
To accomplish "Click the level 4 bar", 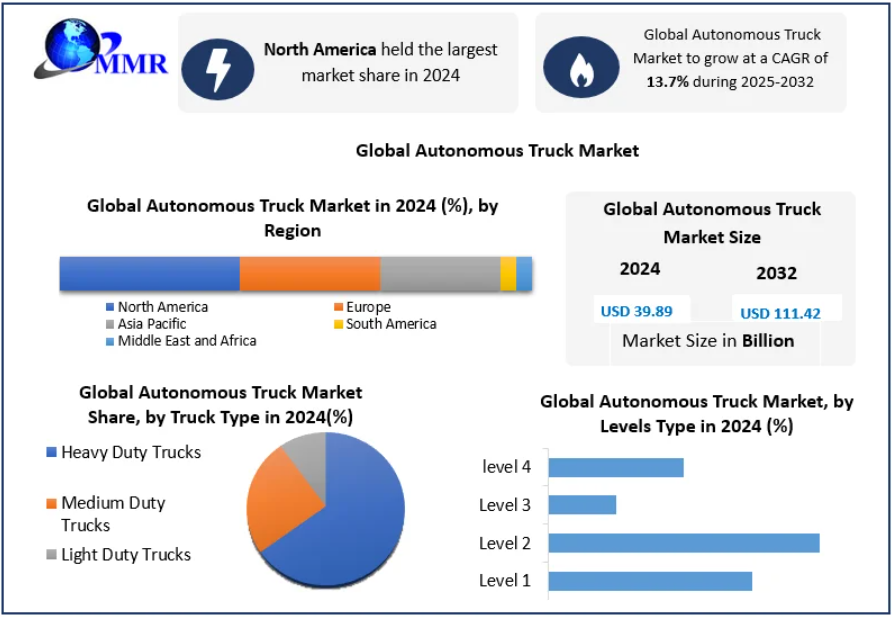I will [616, 467].
